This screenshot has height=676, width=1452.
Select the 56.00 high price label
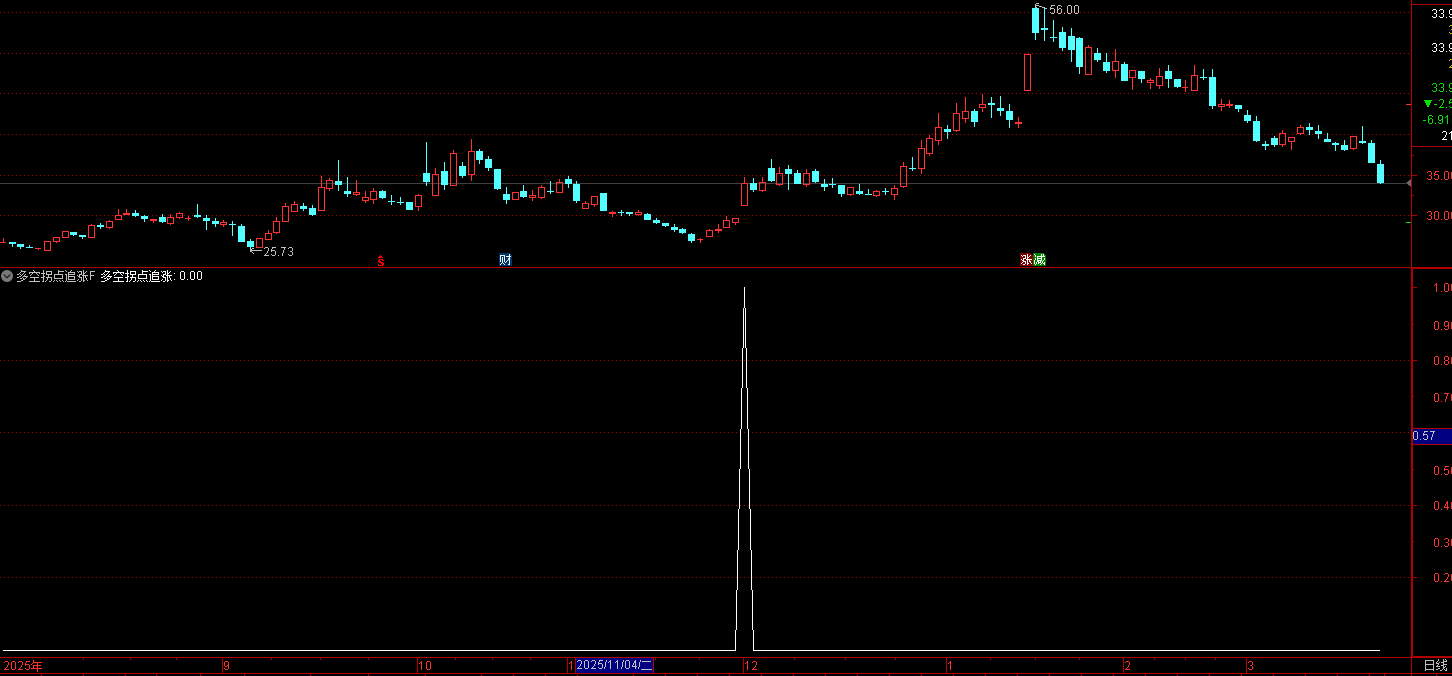pyautogui.click(x=1064, y=10)
